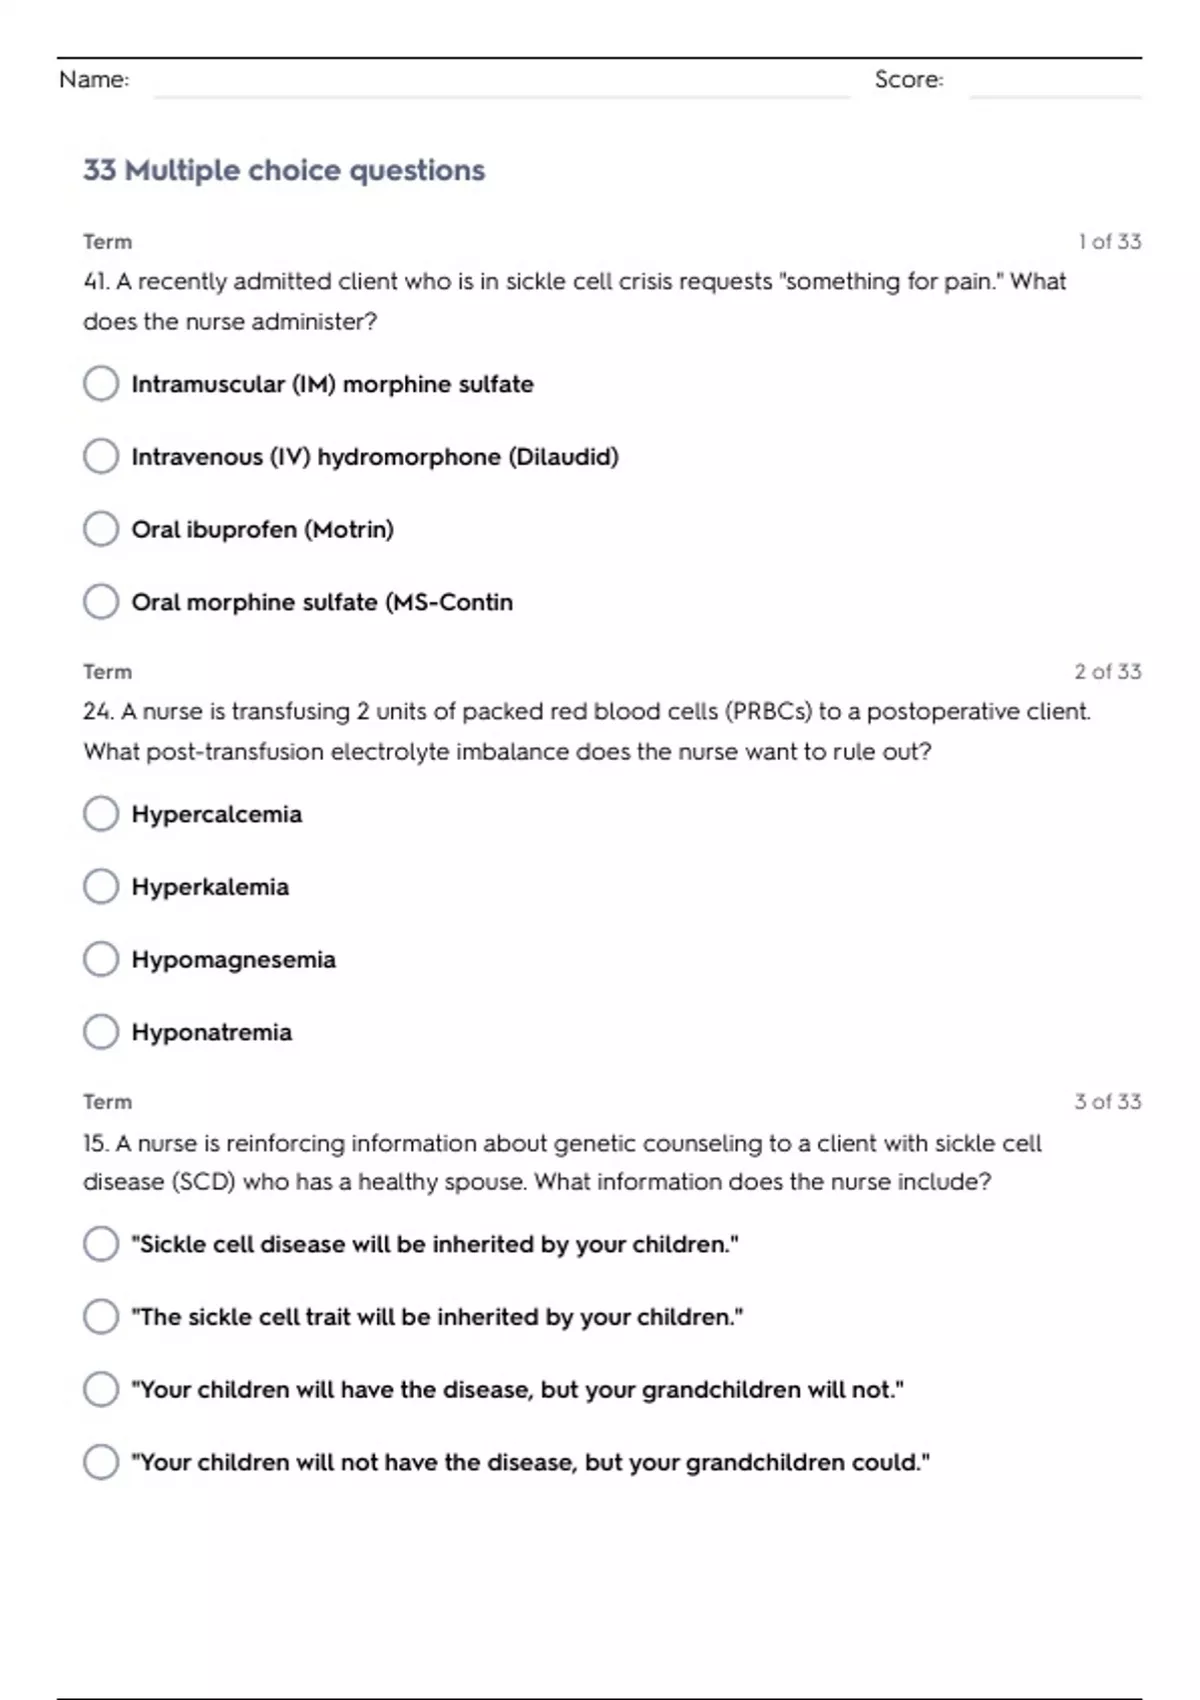Click the "3 of 33" question counter
Viewport: 1200px width, 1700px height.
1107,1102
